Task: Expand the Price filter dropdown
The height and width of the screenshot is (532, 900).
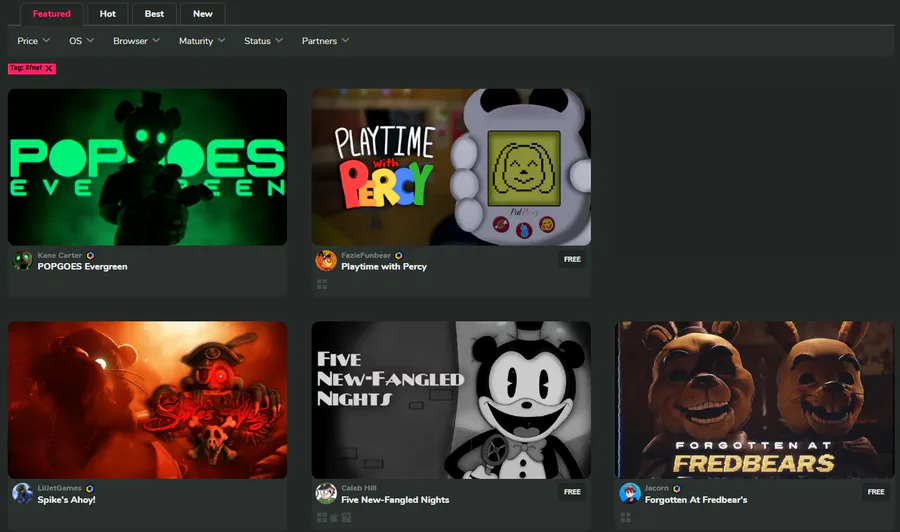Action: 33,41
